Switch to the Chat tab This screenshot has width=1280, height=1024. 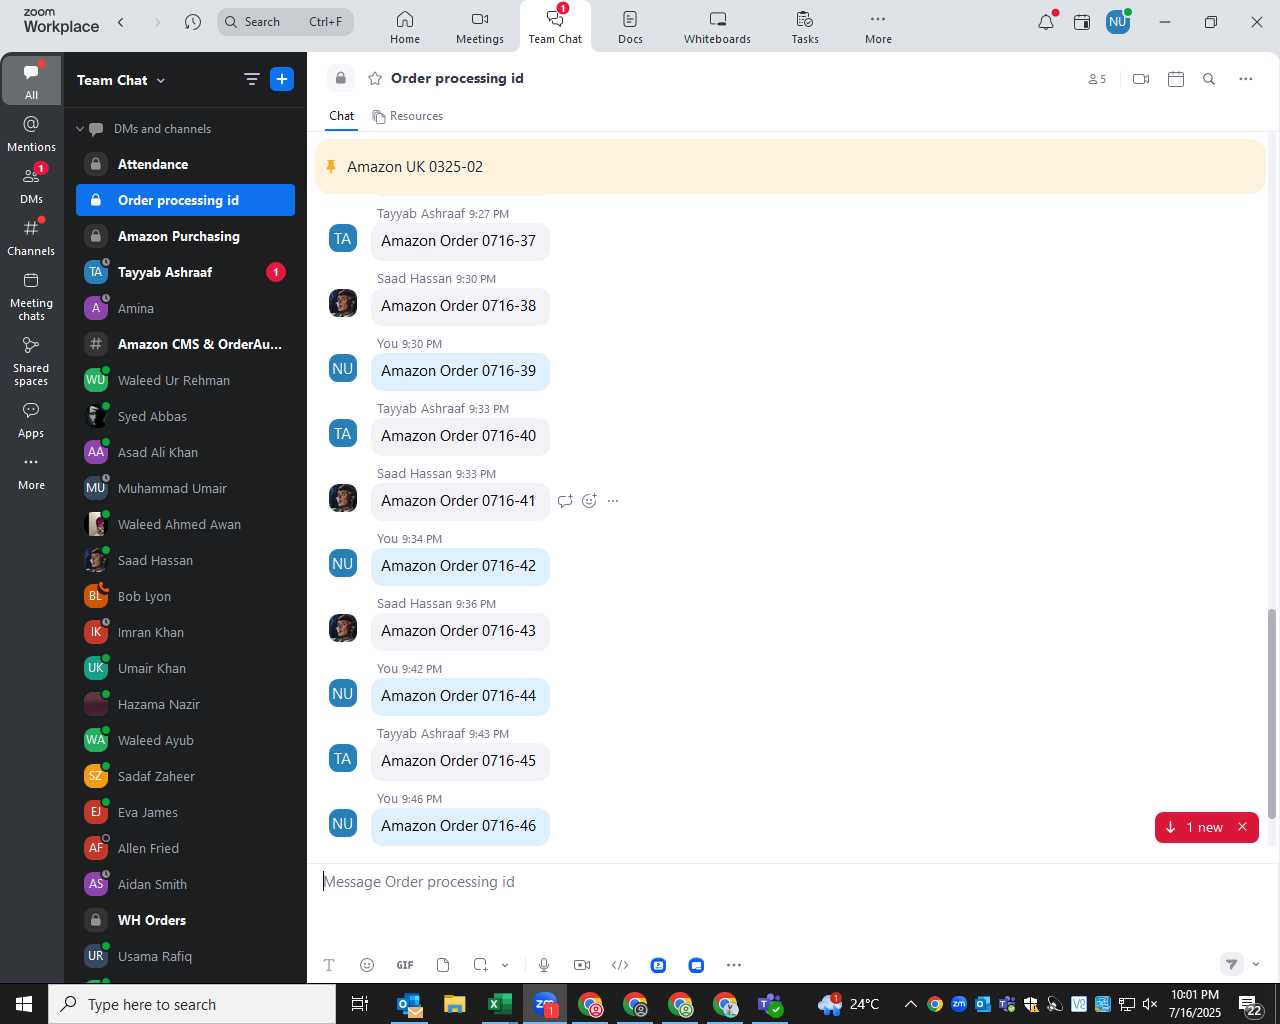(342, 116)
